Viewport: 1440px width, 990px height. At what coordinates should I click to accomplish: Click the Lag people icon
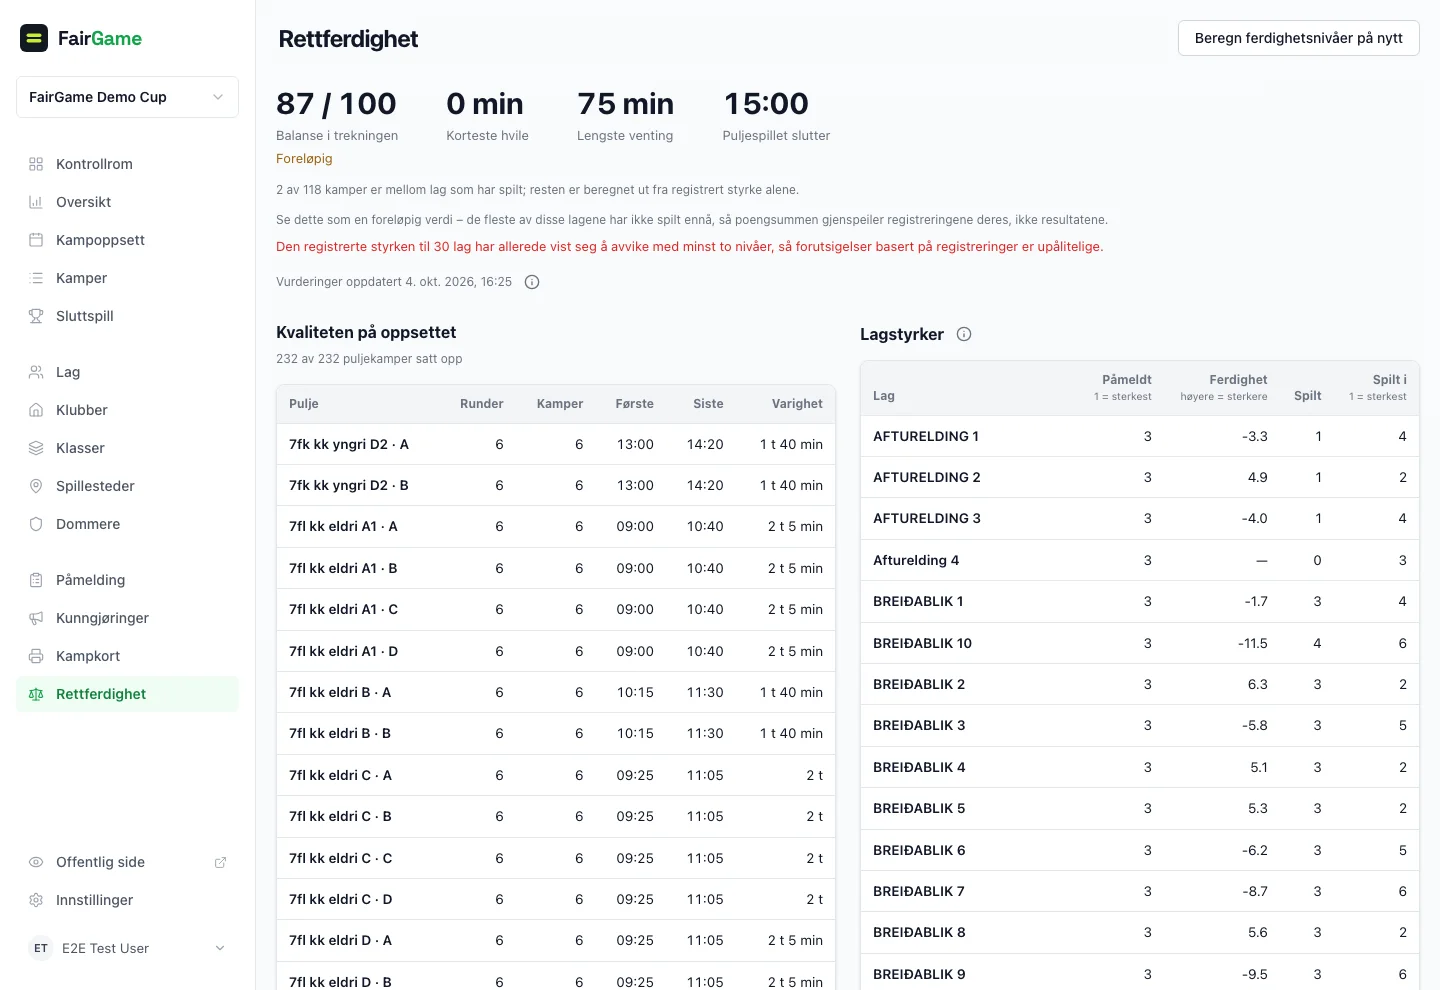pyautogui.click(x=36, y=372)
